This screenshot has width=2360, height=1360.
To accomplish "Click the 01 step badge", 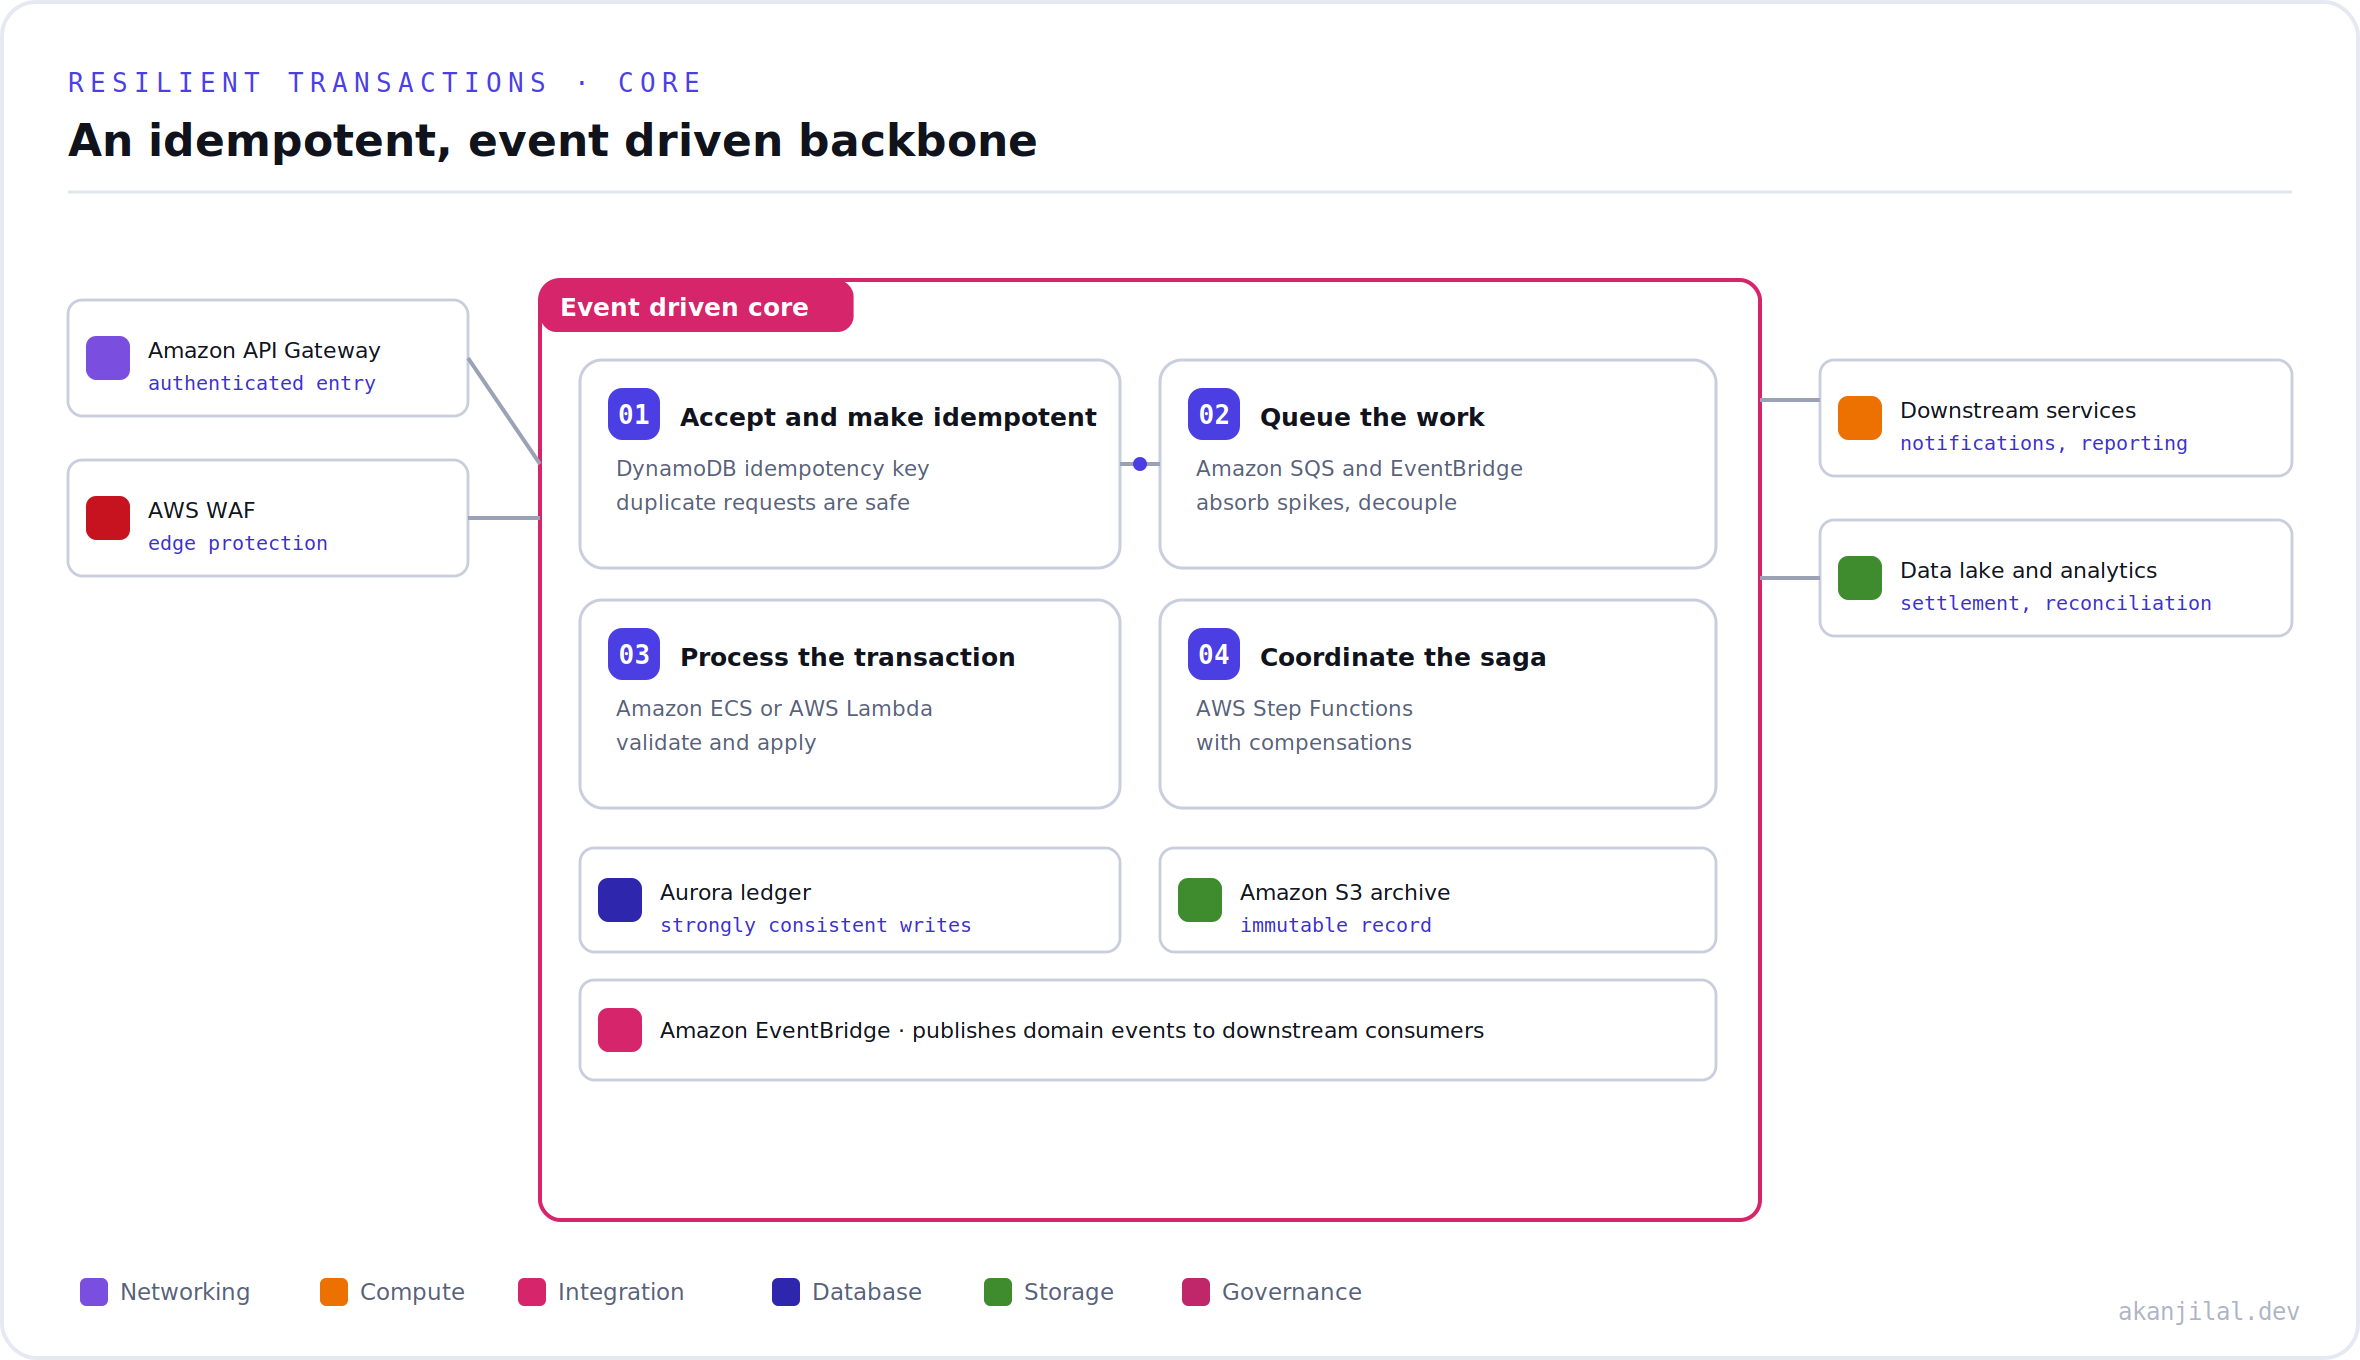I will (634, 414).
